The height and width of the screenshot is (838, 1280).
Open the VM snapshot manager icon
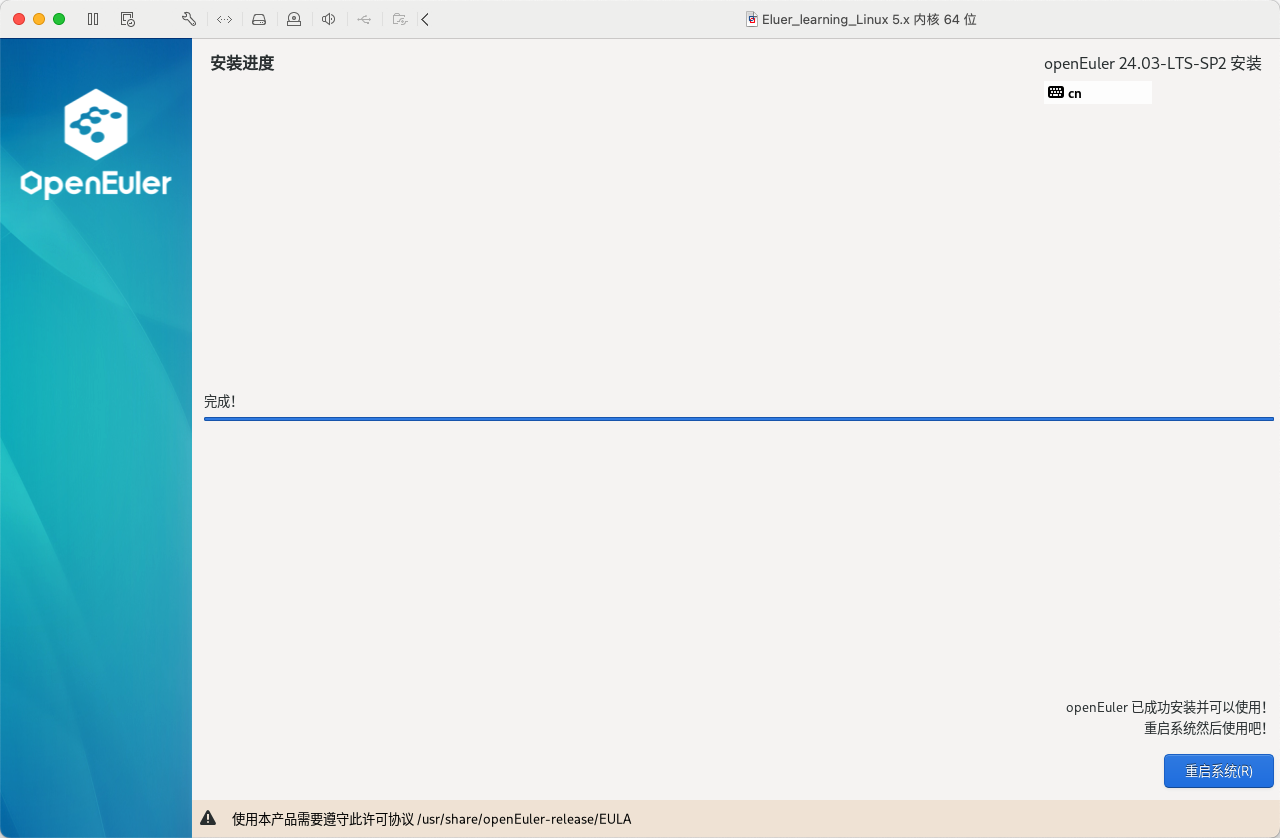click(x=127, y=19)
